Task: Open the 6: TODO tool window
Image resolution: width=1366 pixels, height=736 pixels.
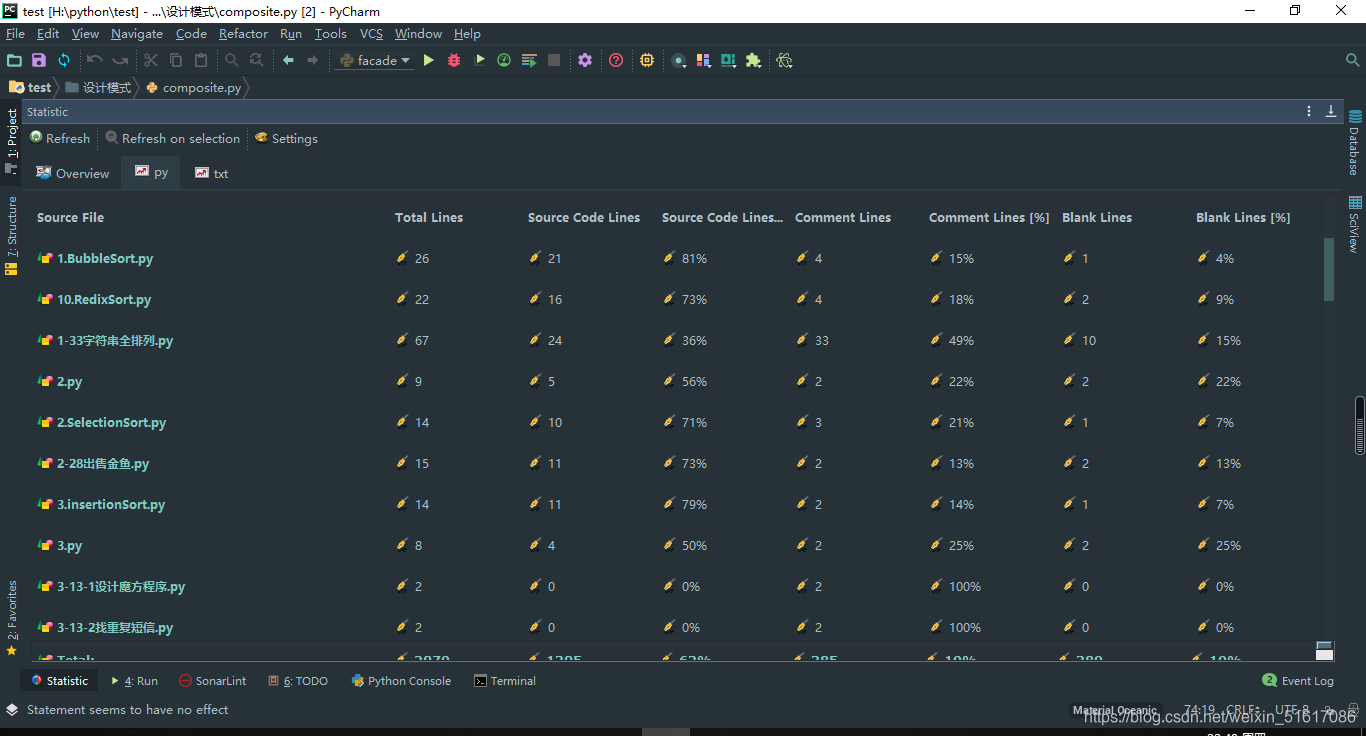Action: tap(298, 681)
